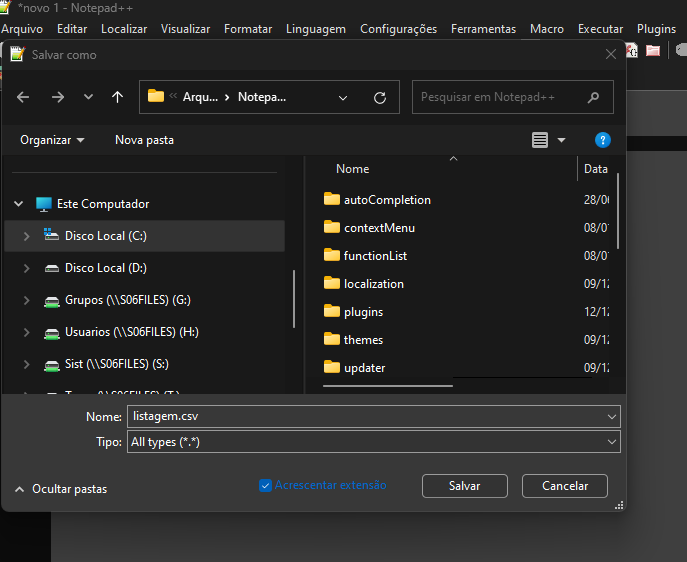The height and width of the screenshot is (562, 687).
Task: Select the updater folder icon
Action: tap(332, 368)
